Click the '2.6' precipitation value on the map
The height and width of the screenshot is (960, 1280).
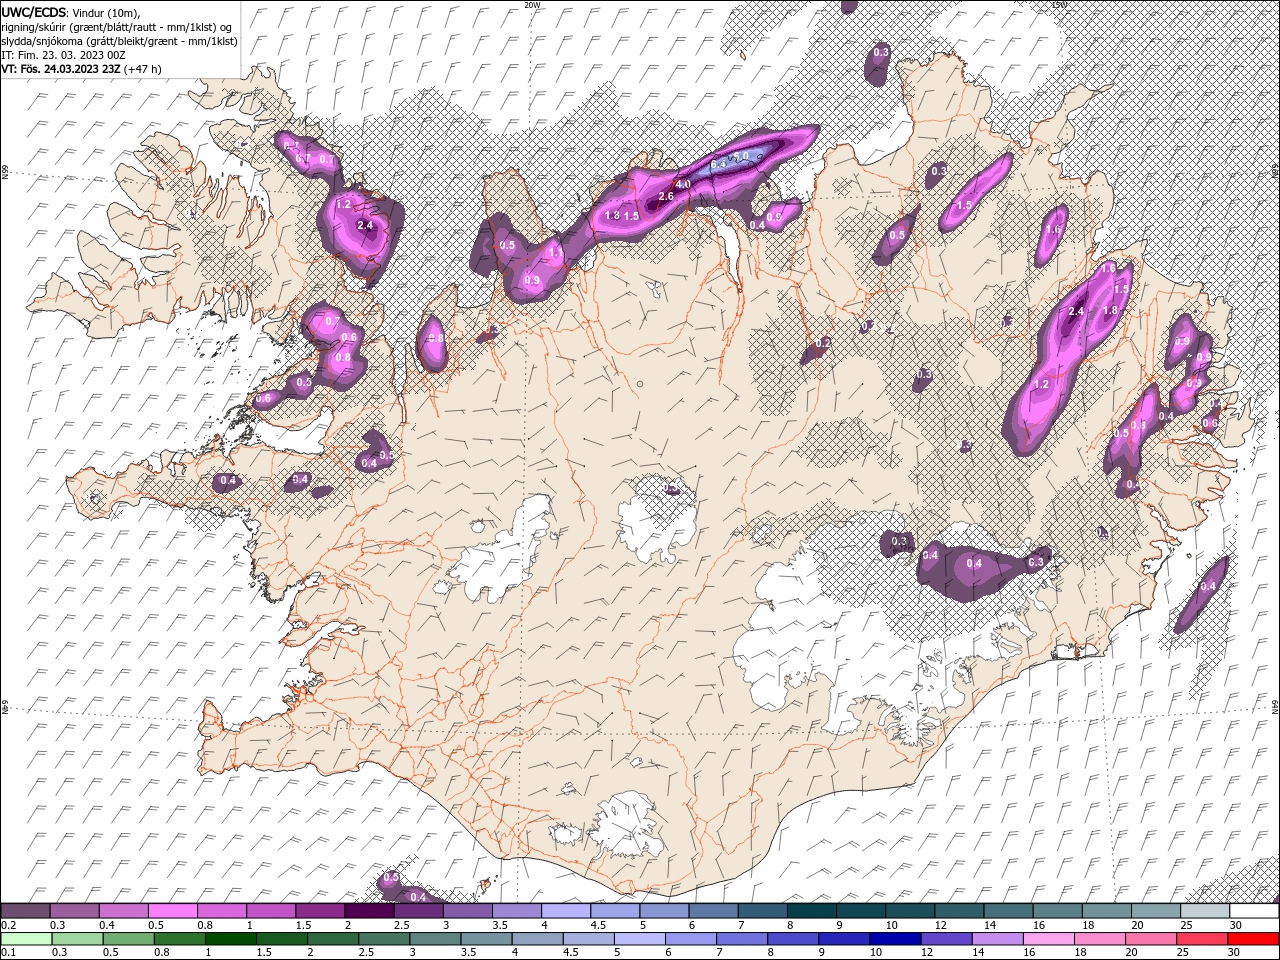coord(666,196)
